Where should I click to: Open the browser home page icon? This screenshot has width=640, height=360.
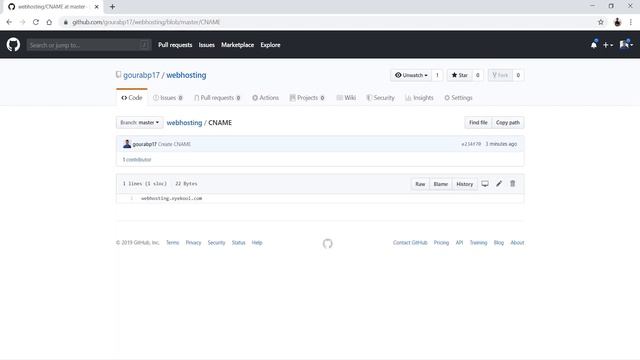click(49, 22)
